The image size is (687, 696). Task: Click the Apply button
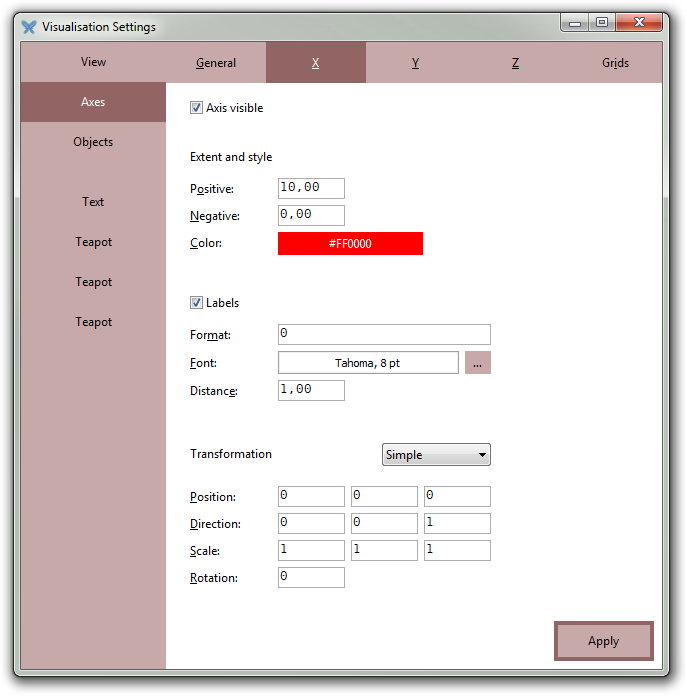pyautogui.click(x=603, y=641)
